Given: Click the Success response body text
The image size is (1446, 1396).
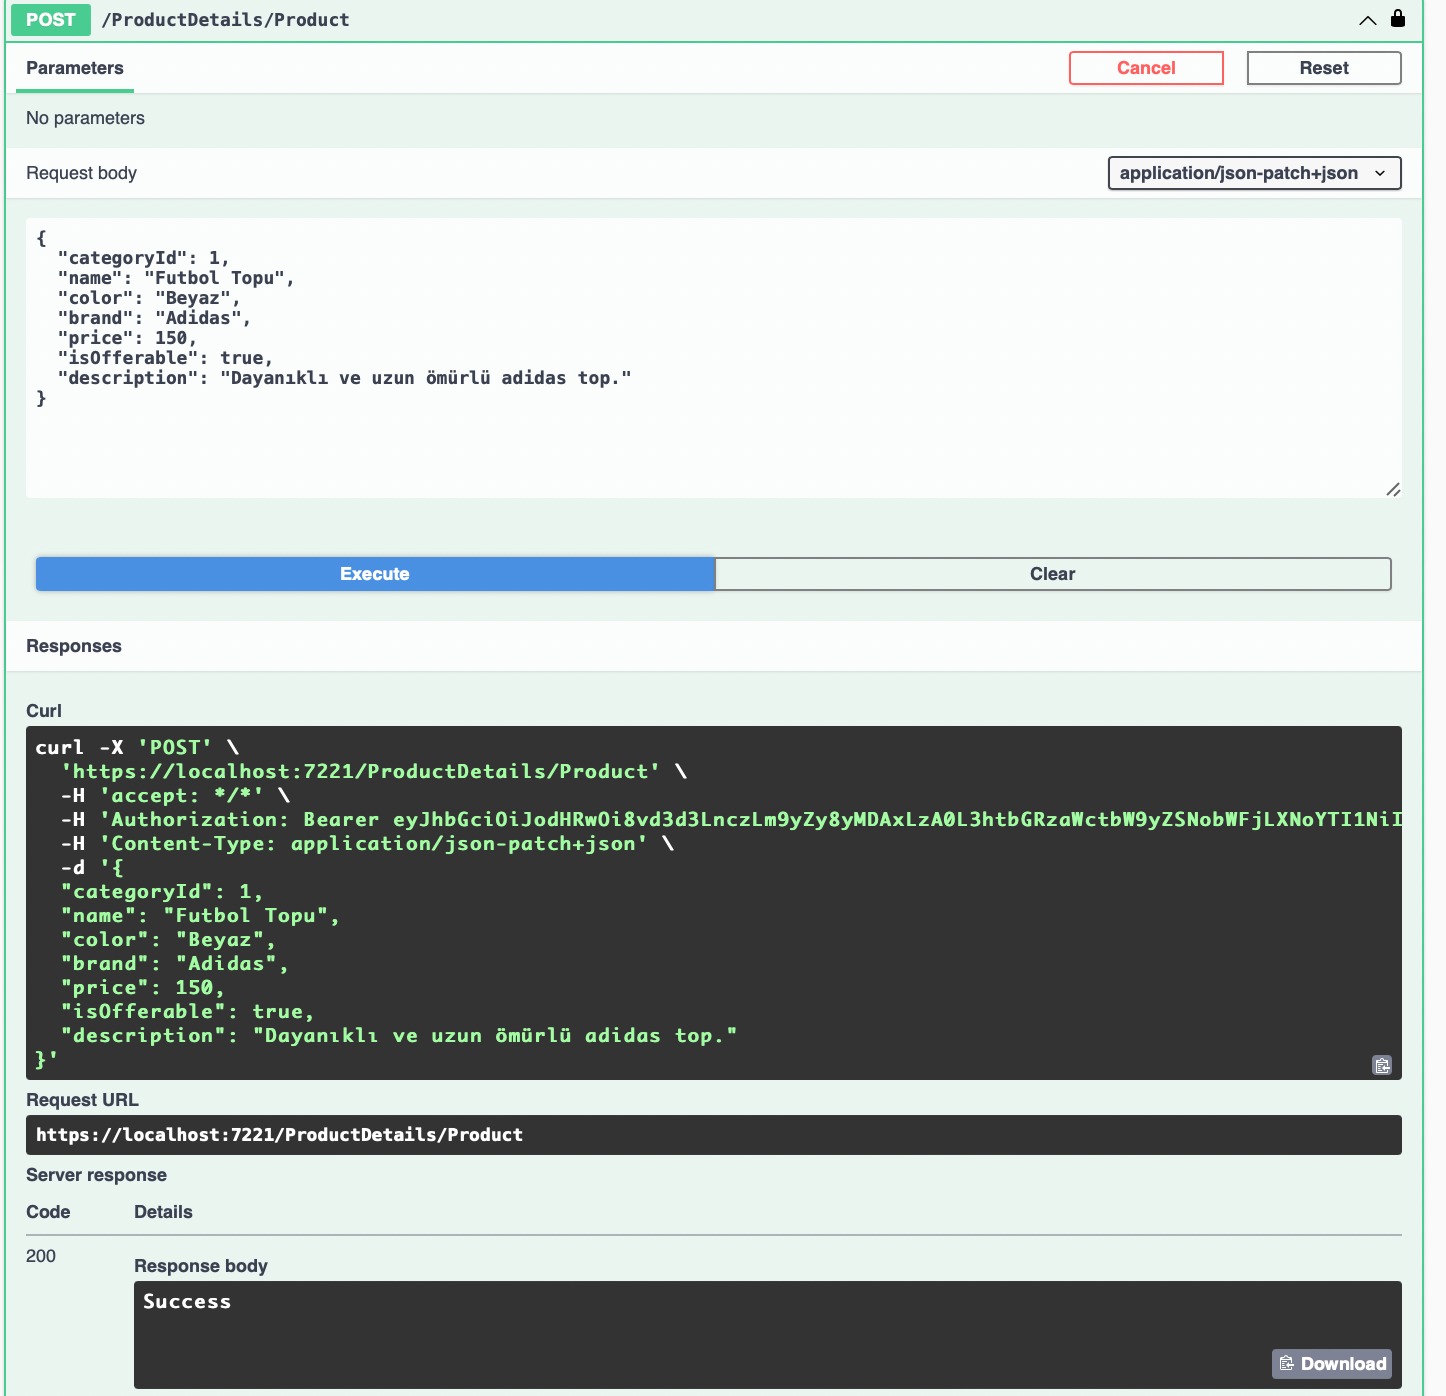Looking at the screenshot, I should [186, 1301].
